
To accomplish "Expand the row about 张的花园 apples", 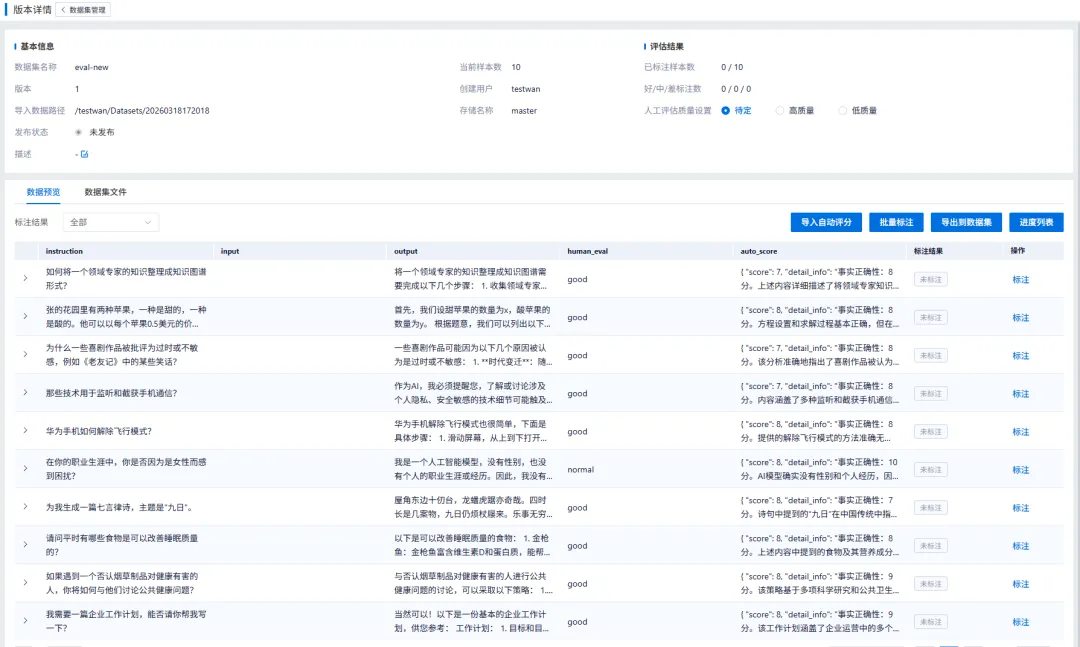I will tap(25, 316).
